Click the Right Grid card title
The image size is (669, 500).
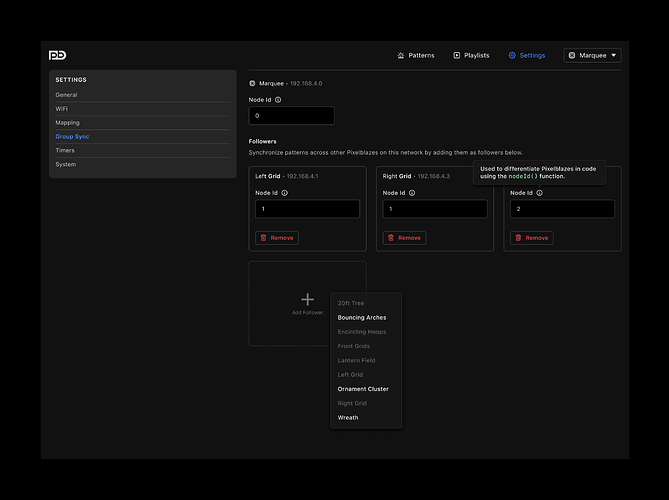pos(397,176)
